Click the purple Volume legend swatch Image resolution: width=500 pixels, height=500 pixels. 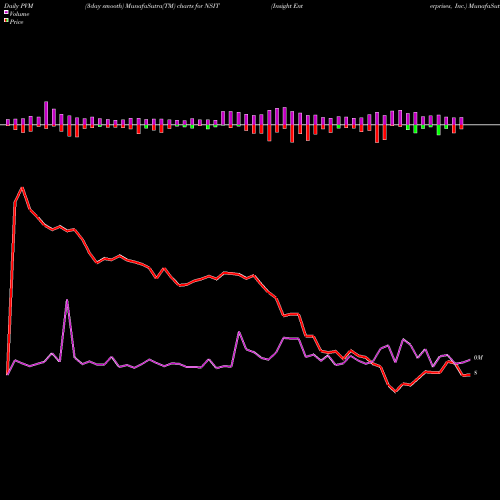(6, 13)
